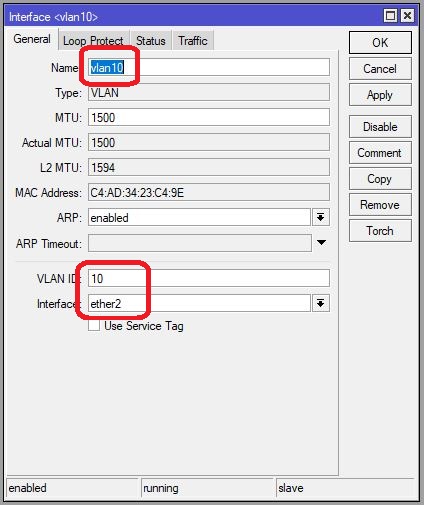This screenshot has height=505, width=424.
Task: Switch to the Loop Protect tab
Action: click(x=93, y=41)
